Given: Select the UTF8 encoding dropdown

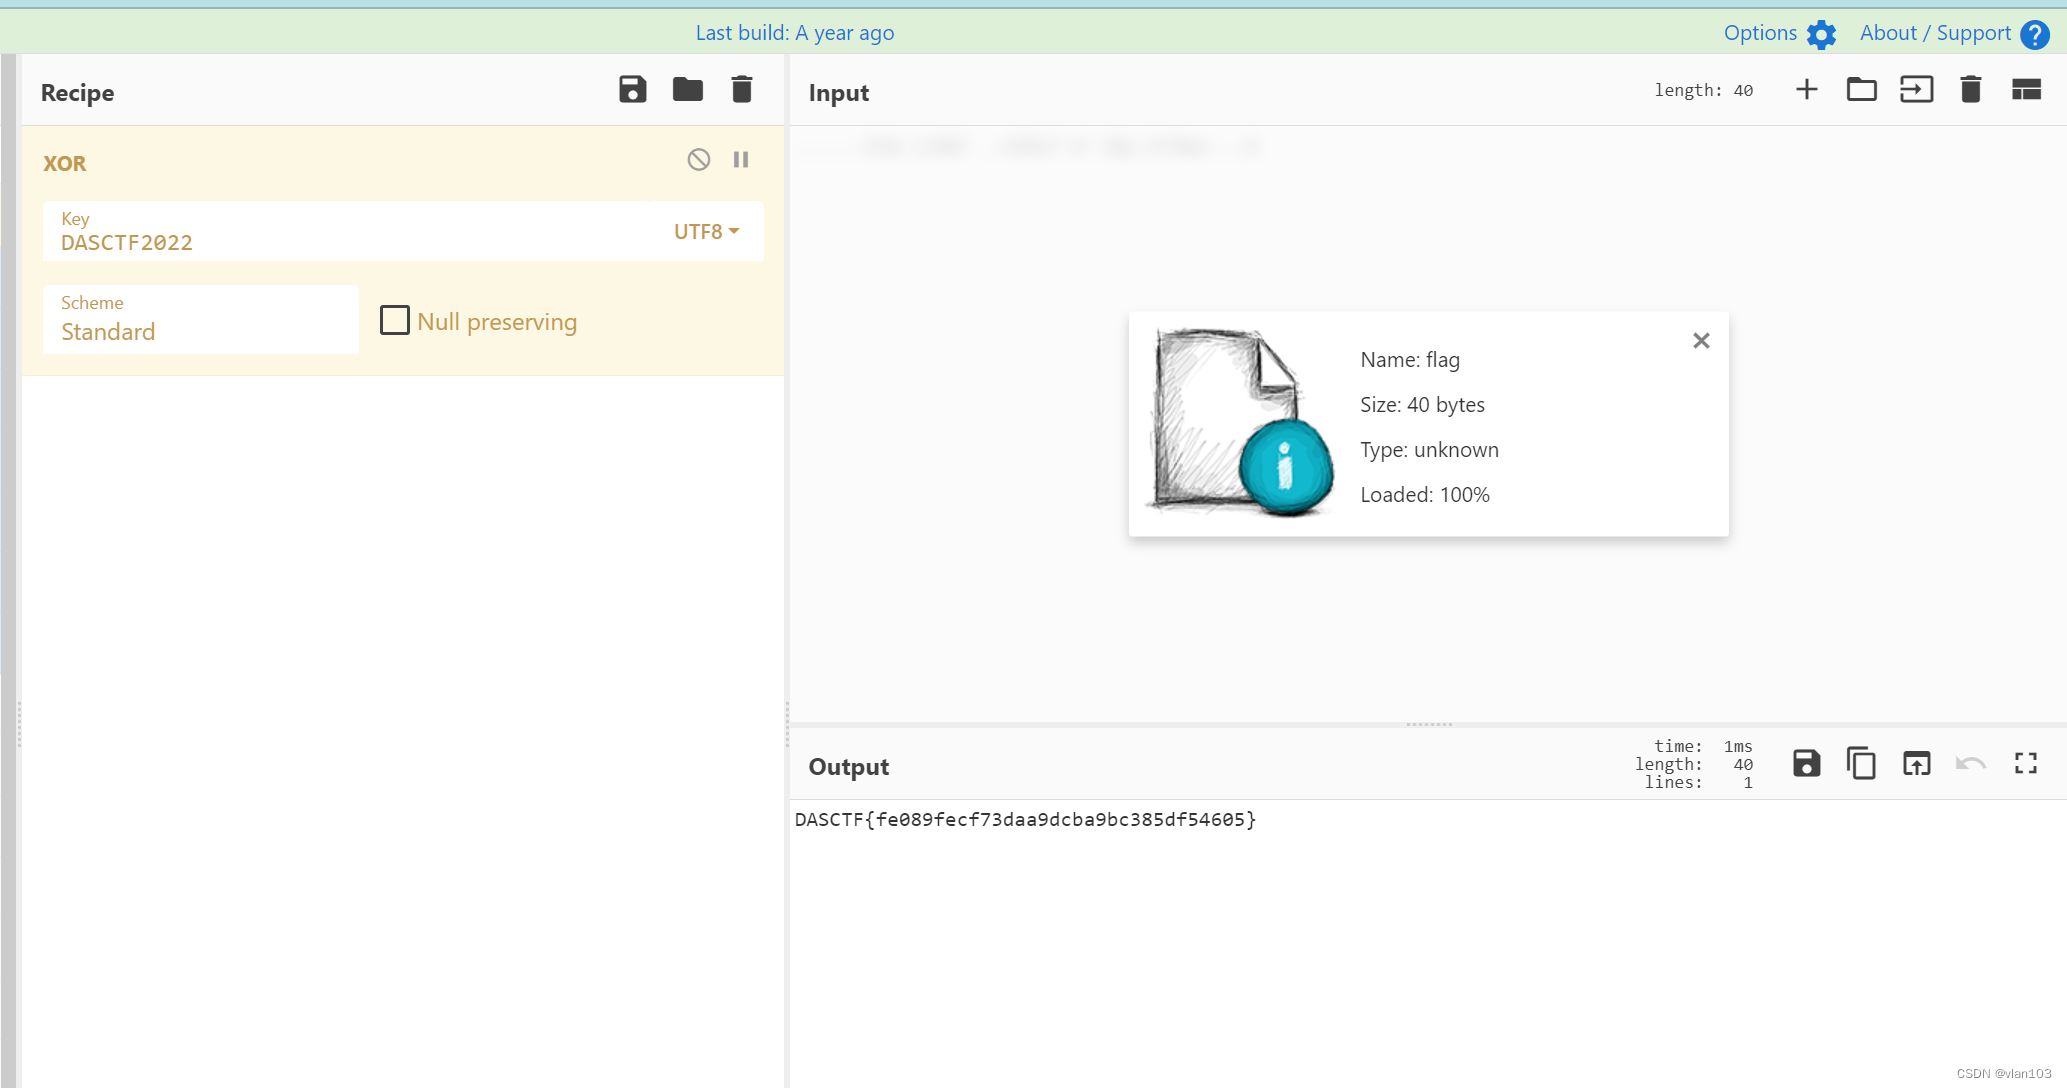Looking at the screenshot, I should coord(705,230).
